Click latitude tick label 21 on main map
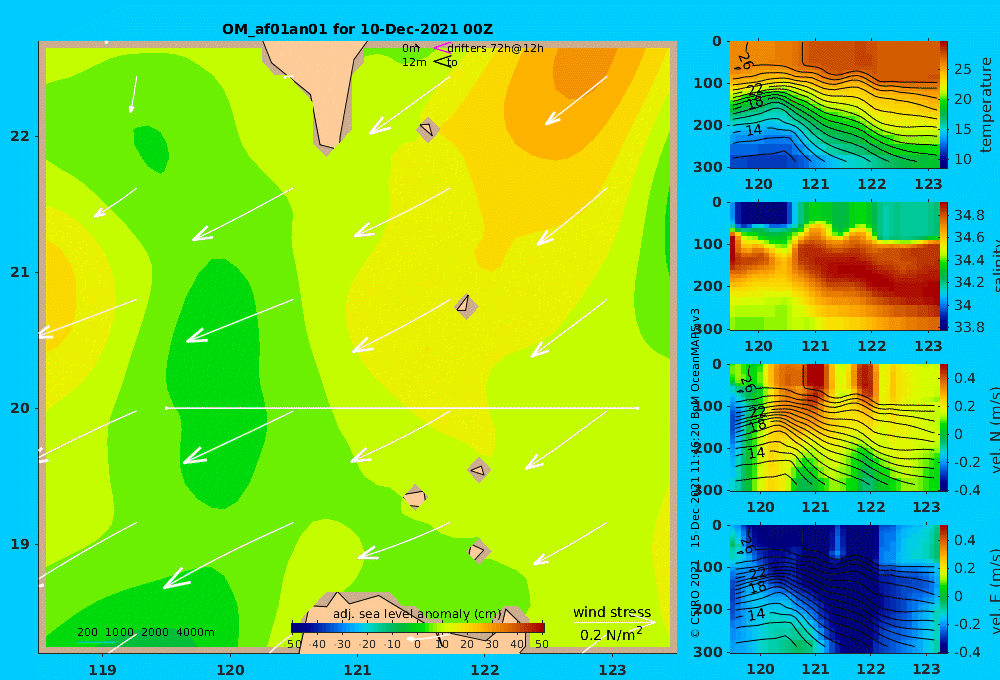Image resolution: width=1000 pixels, height=680 pixels. point(20,272)
